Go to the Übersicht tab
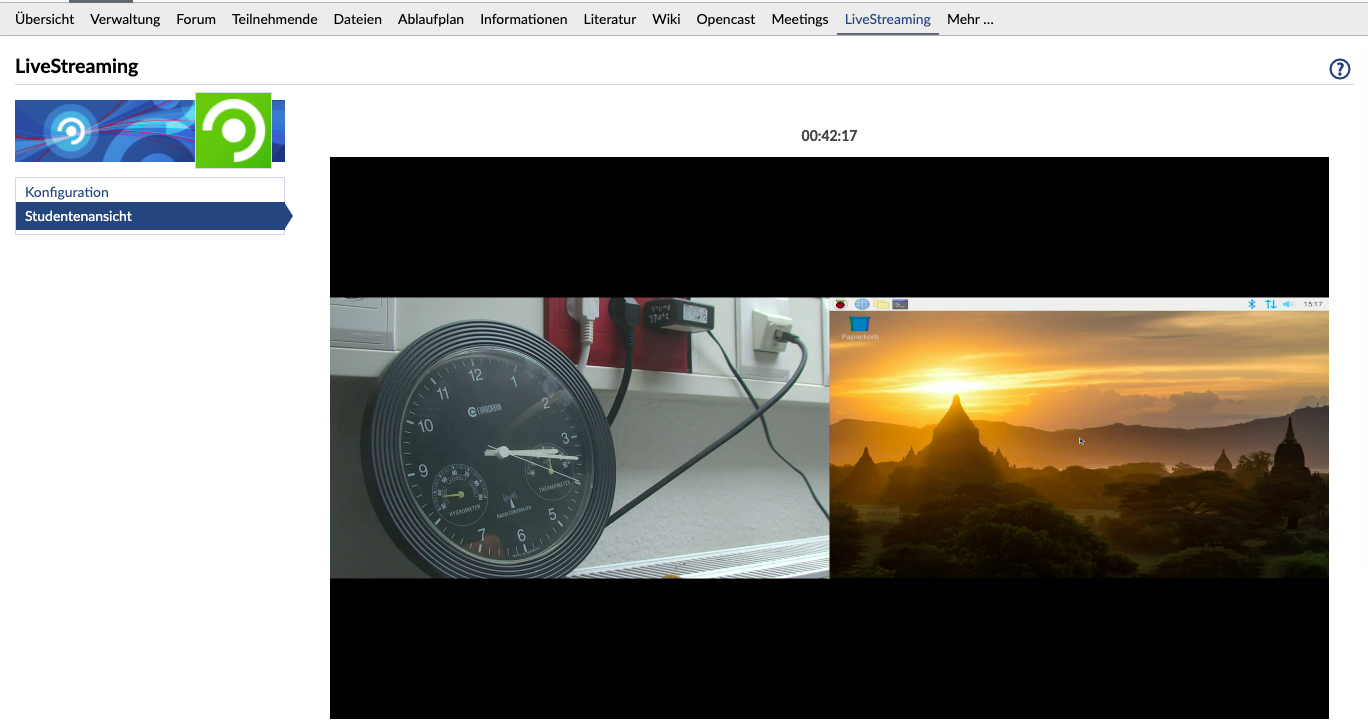 coord(44,19)
